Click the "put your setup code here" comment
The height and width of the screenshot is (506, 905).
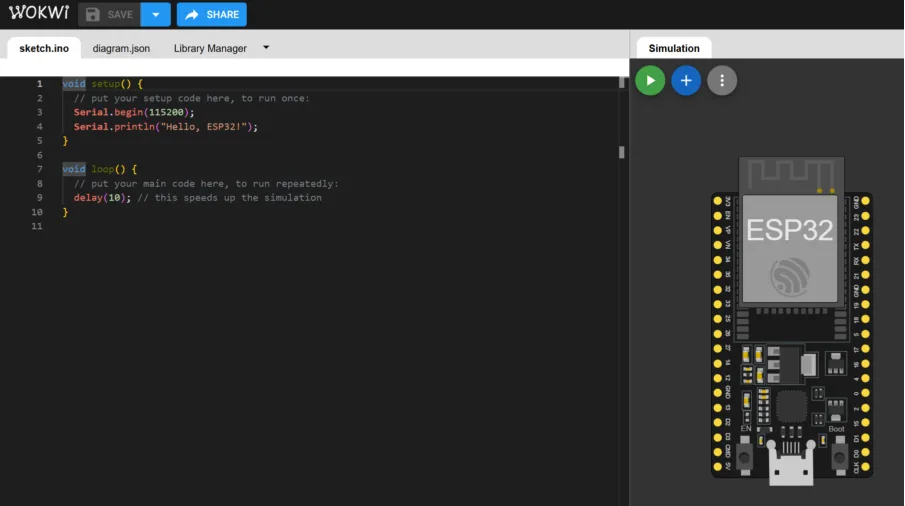pyautogui.click(x=192, y=98)
